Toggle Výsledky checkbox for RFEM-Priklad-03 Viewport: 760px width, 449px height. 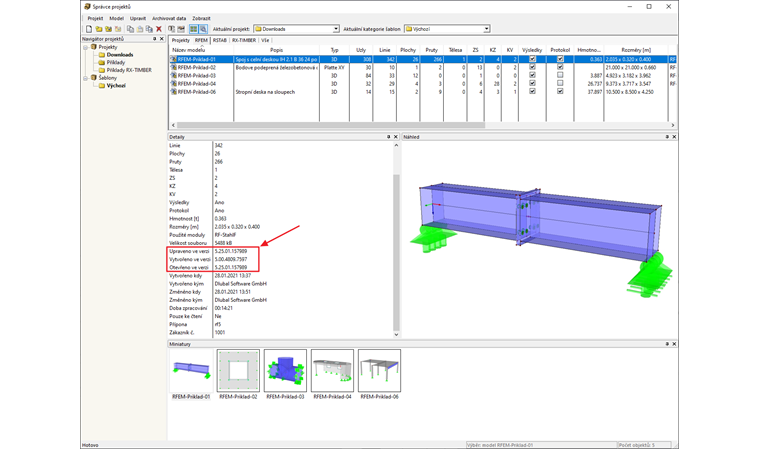click(532, 75)
